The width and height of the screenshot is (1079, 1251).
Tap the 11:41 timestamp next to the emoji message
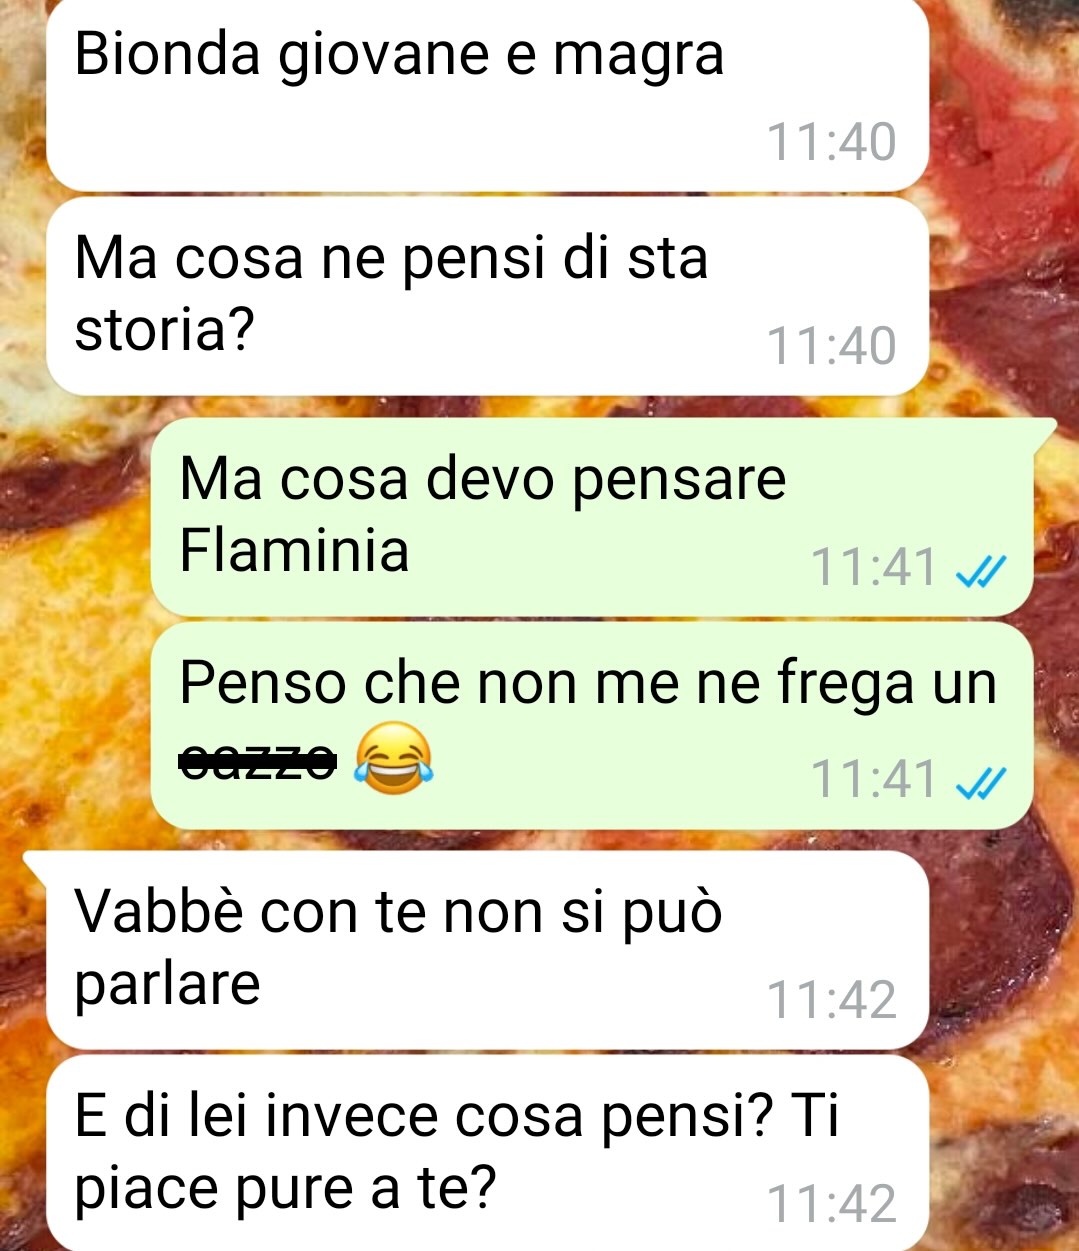[874, 780]
